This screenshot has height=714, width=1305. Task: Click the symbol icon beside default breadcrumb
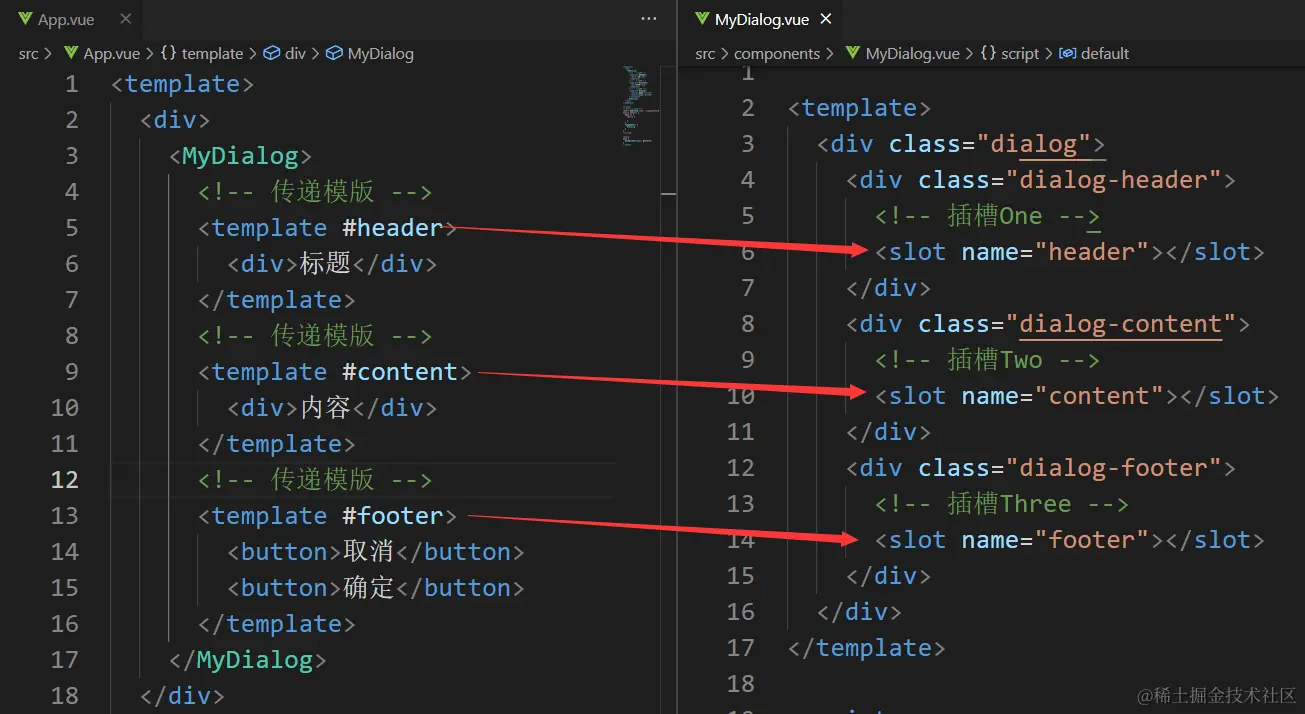1067,54
